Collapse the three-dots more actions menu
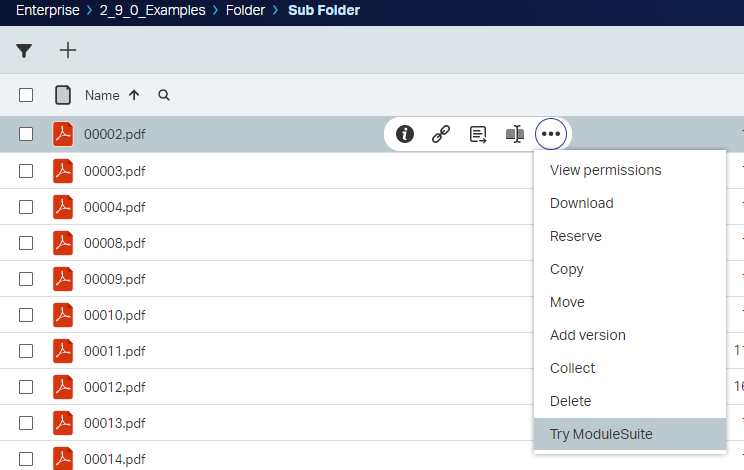 coord(551,134)
